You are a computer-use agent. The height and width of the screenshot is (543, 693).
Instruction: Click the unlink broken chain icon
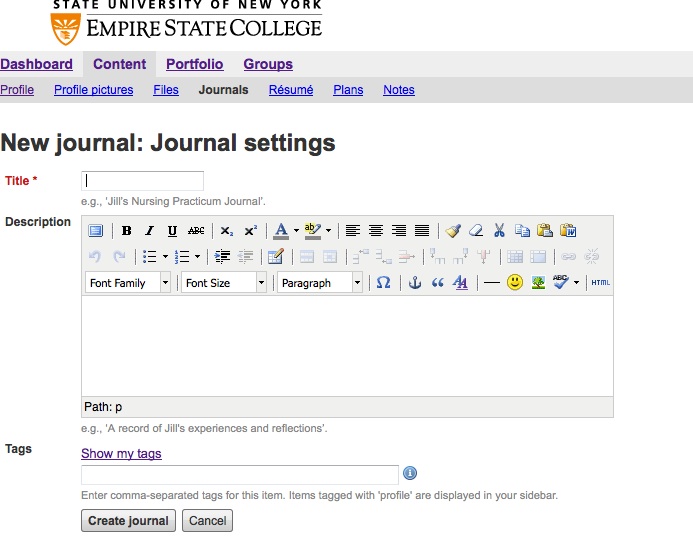click(591, 257)
